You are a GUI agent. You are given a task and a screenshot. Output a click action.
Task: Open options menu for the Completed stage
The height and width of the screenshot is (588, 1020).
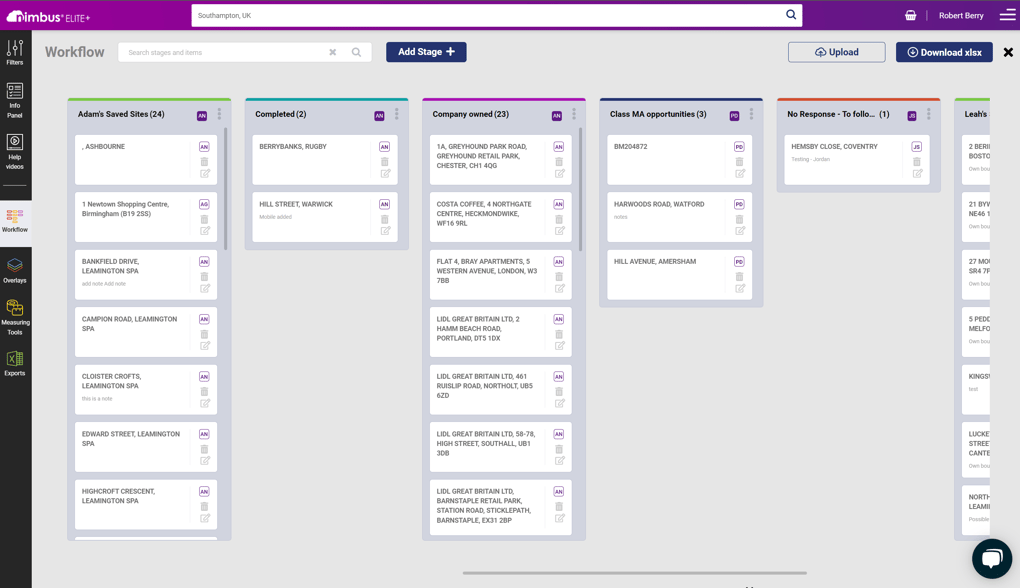(x=399, y=114)
